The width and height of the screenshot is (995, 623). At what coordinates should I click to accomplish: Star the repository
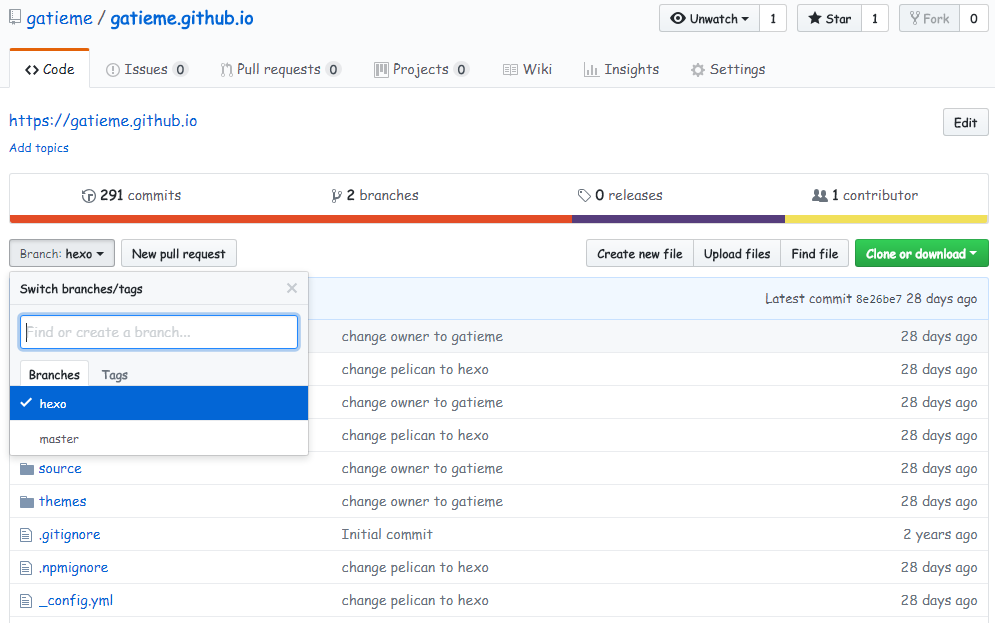[x=829, y=18]
